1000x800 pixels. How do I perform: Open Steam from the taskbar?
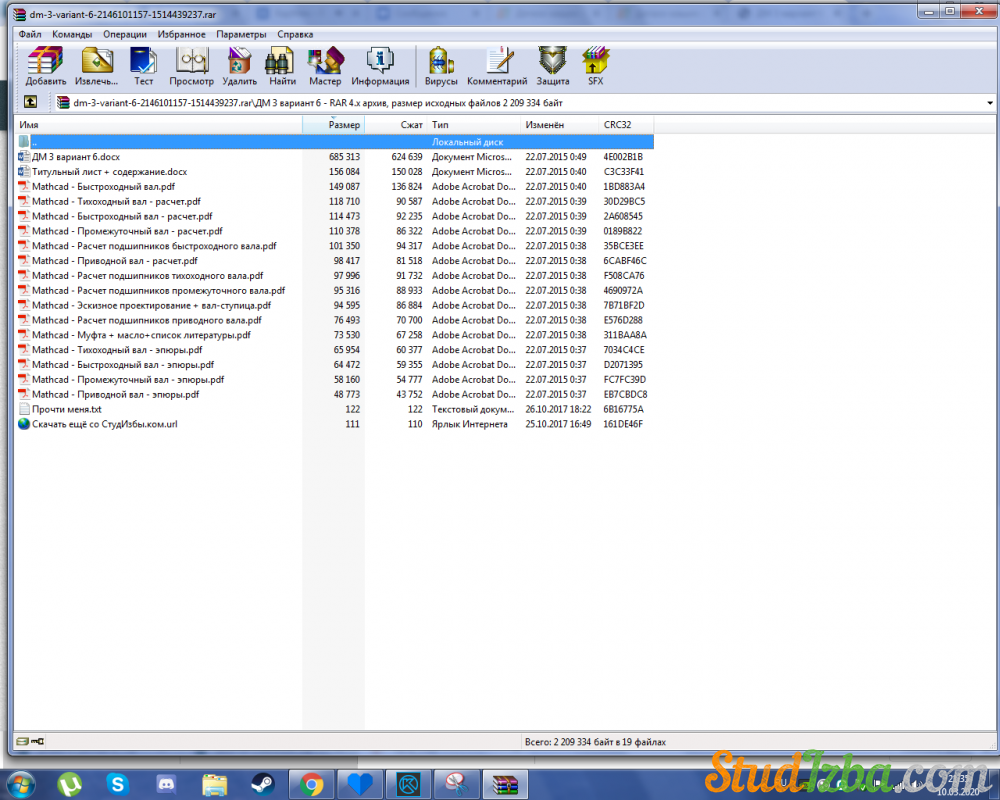click(263, 784)
